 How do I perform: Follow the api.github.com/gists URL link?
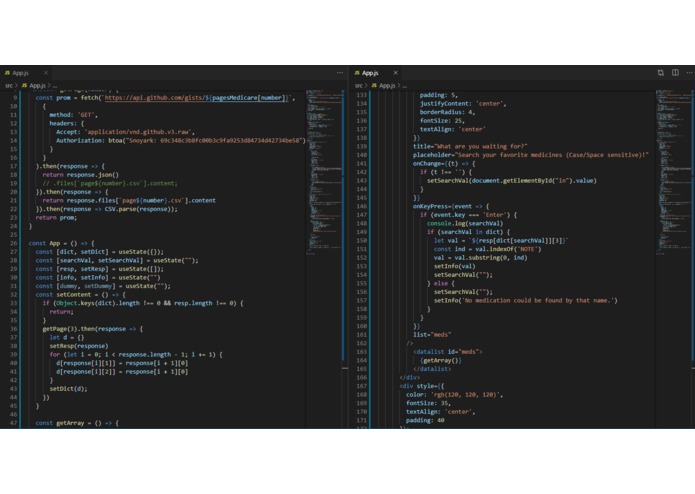[x=197, y=98]
